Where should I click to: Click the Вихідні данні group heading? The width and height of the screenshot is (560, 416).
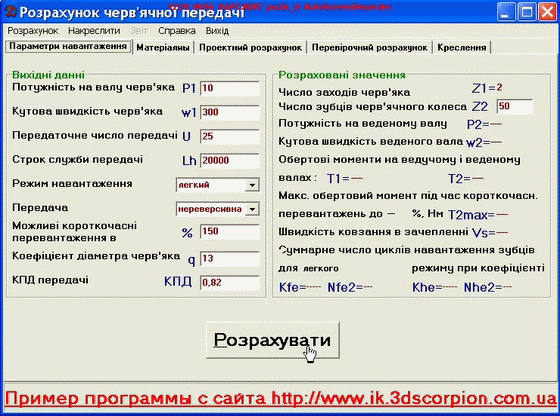[x=49, y=75]
